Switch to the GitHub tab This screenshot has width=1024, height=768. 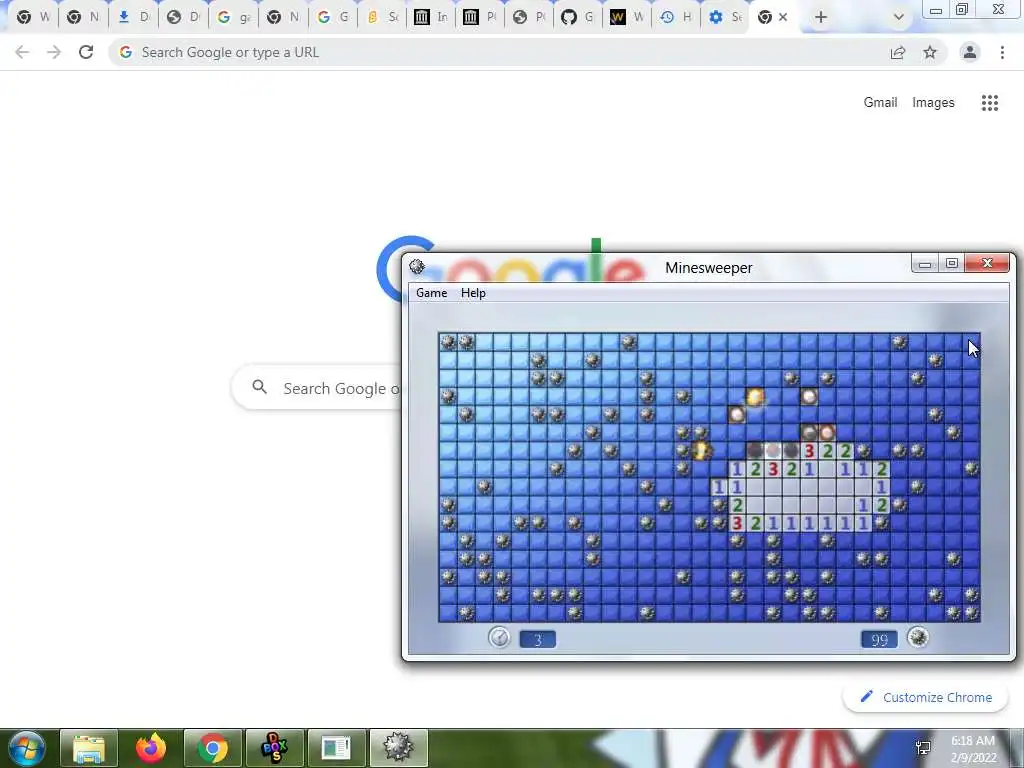pyautogui.click(x=579, y=17)
